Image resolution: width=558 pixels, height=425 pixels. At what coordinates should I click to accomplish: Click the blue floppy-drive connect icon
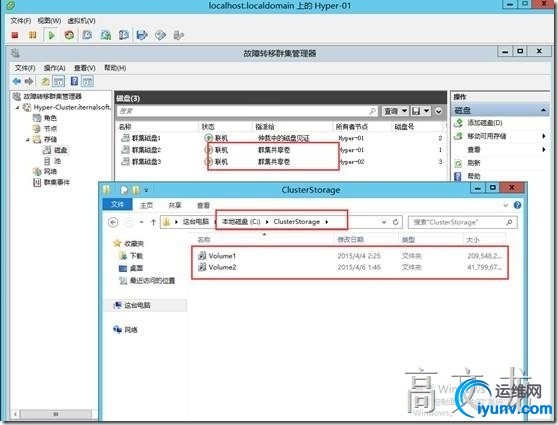(x=142, y=35)
